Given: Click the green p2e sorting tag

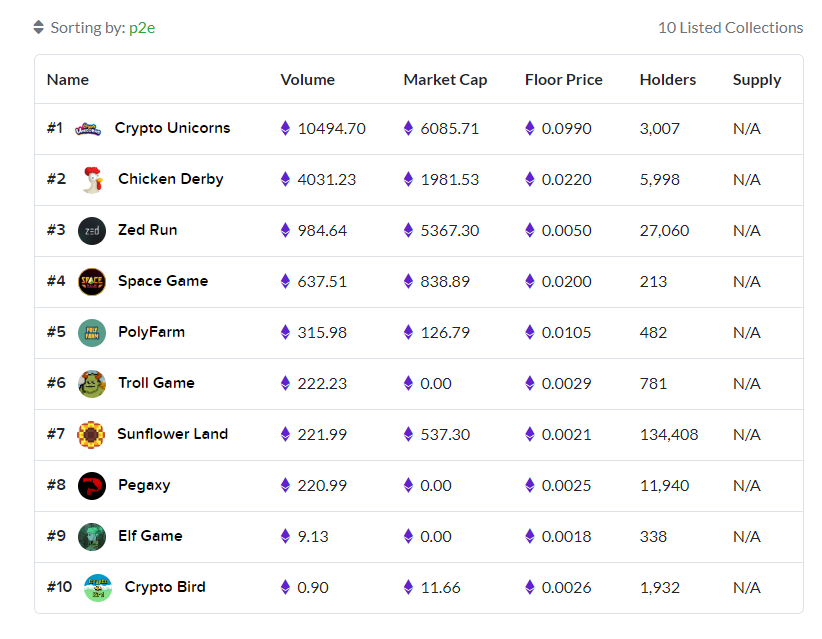Looking at the screenshot, I should (142, 27).
